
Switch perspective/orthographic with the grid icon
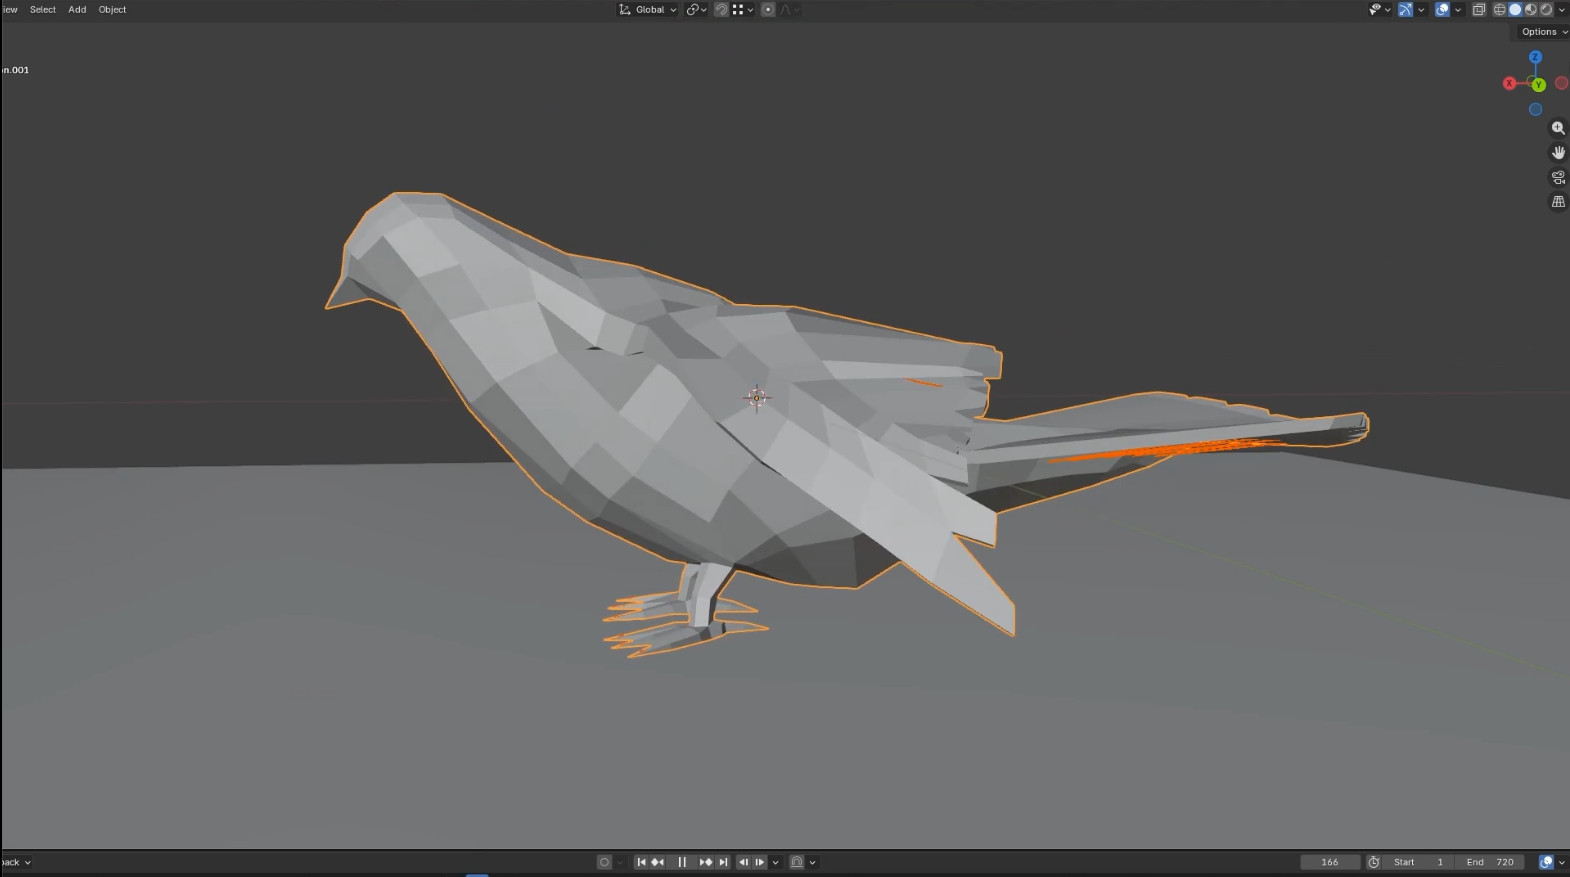coord(1558,202)
